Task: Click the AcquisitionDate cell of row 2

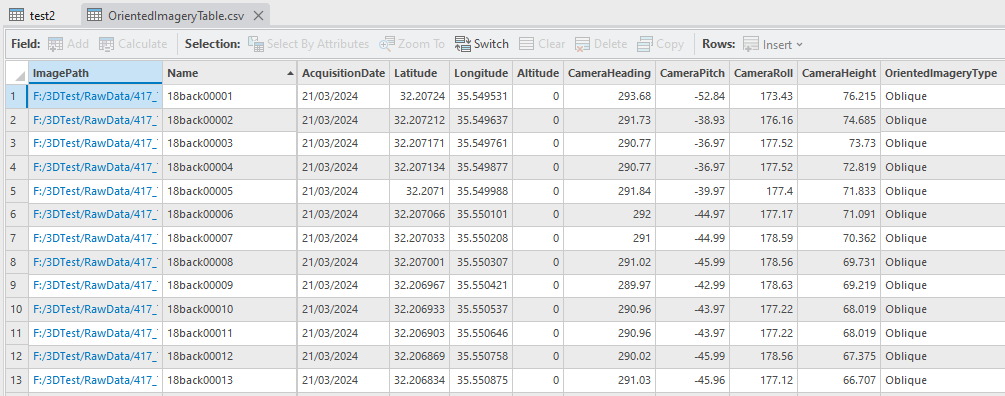Action: (x=344, y=120)
